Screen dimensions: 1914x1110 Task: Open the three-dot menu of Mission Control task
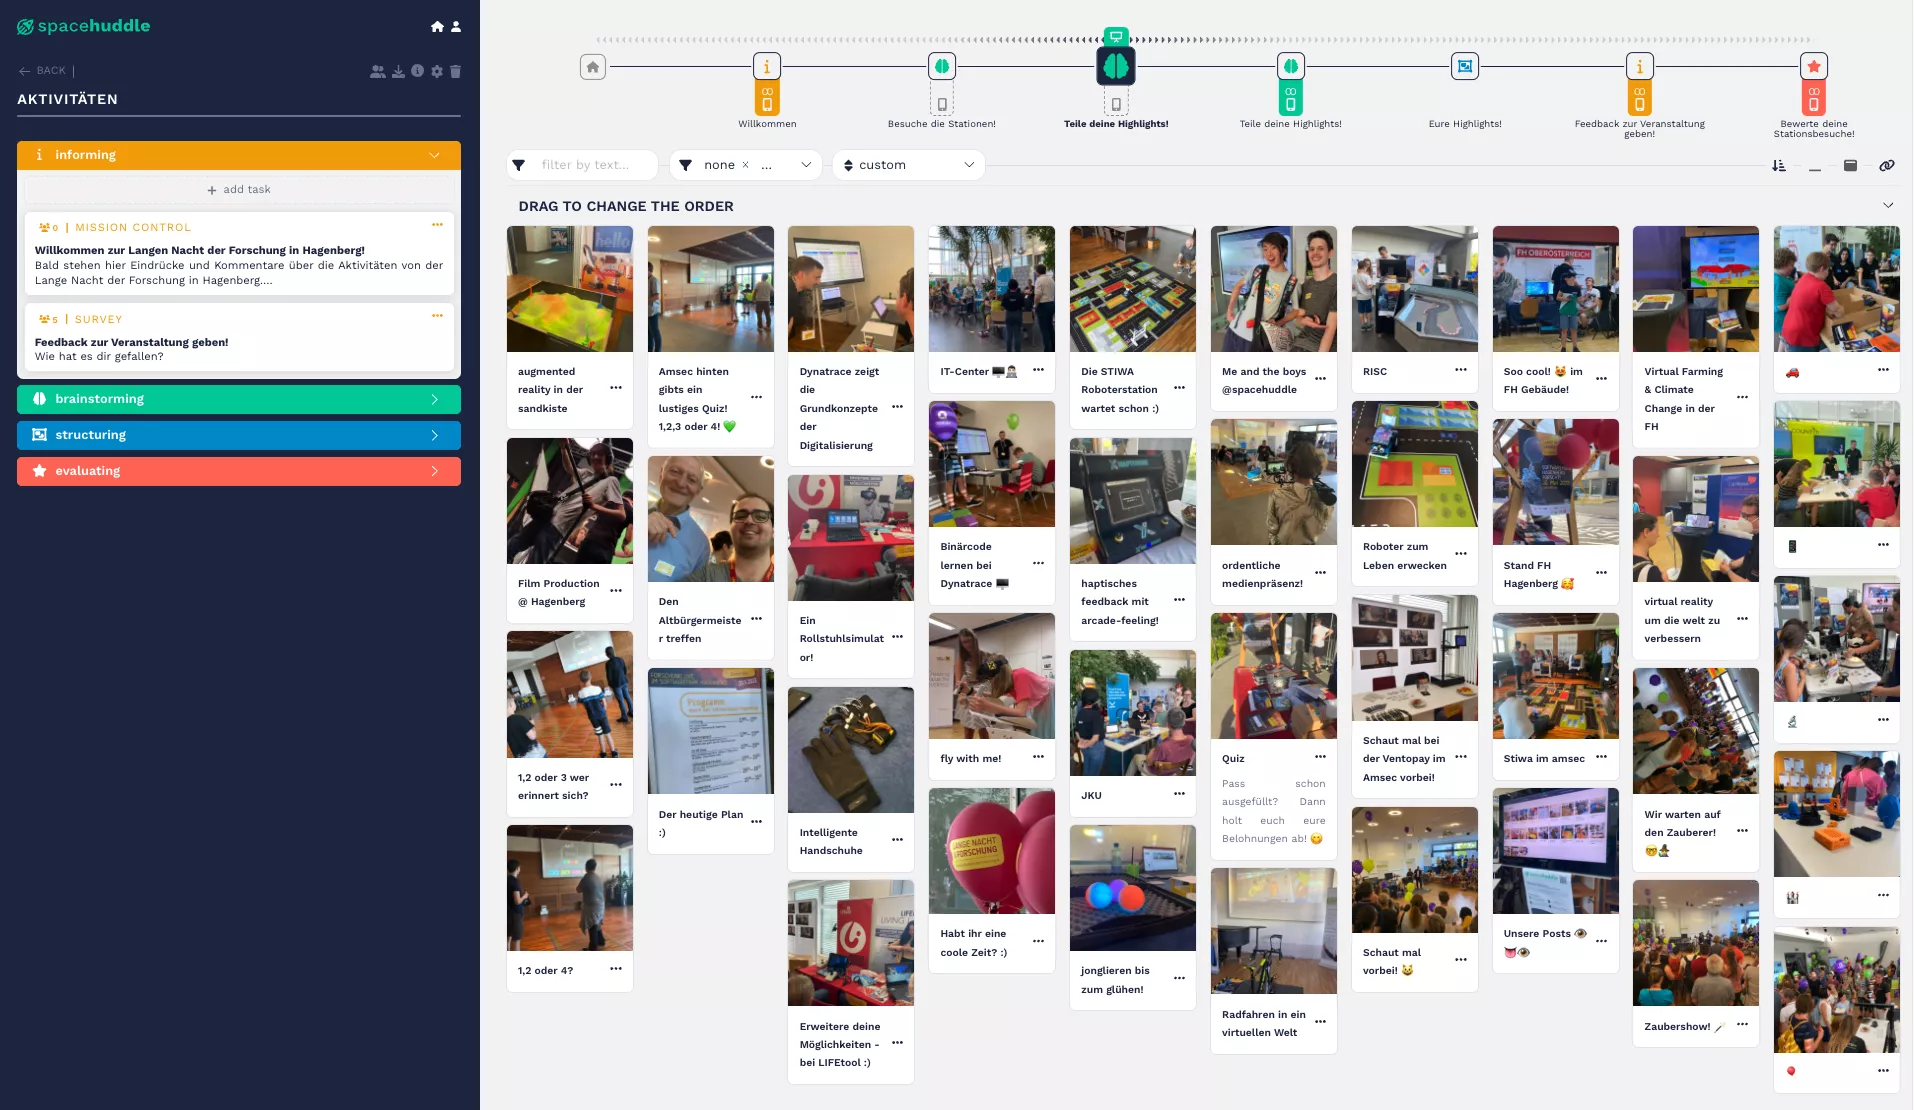tap(437, 225)
